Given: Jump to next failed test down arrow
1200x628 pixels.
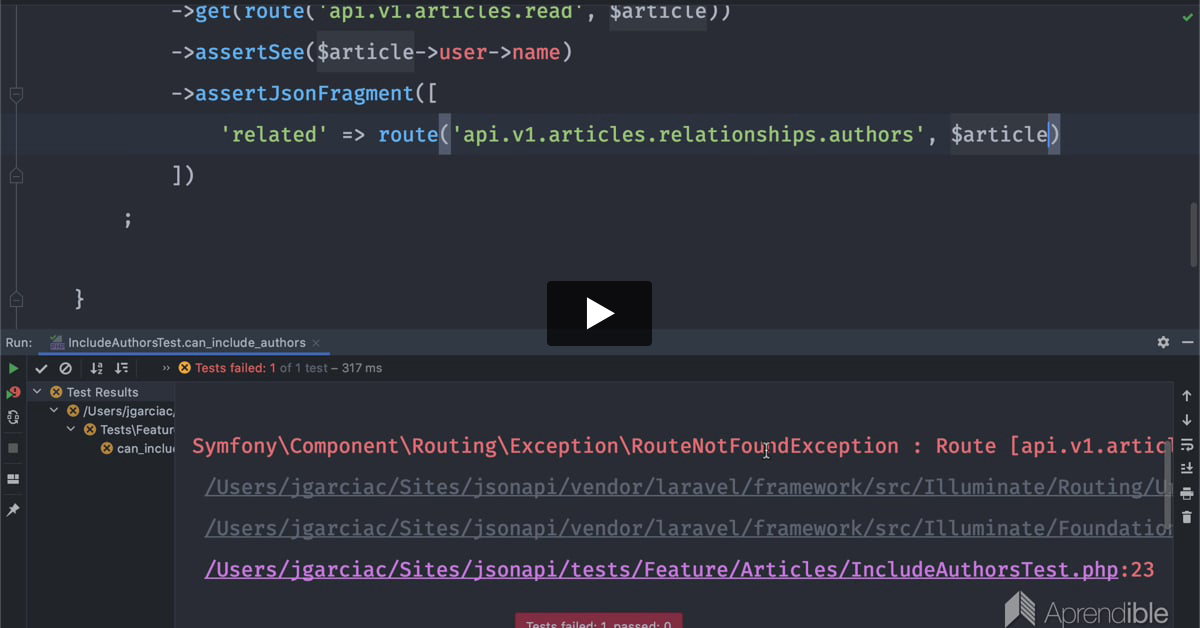Looking at the screenshot, I should 1187,420.
